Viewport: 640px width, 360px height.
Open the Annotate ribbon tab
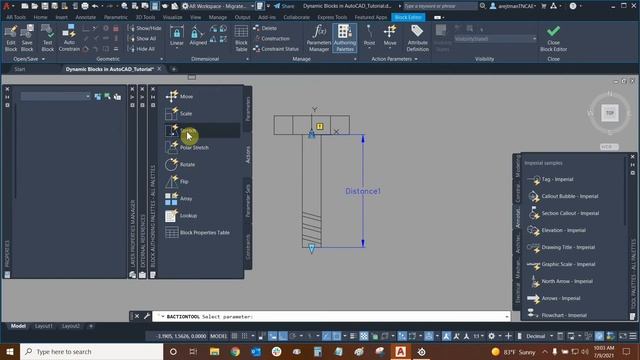point(86,17)
